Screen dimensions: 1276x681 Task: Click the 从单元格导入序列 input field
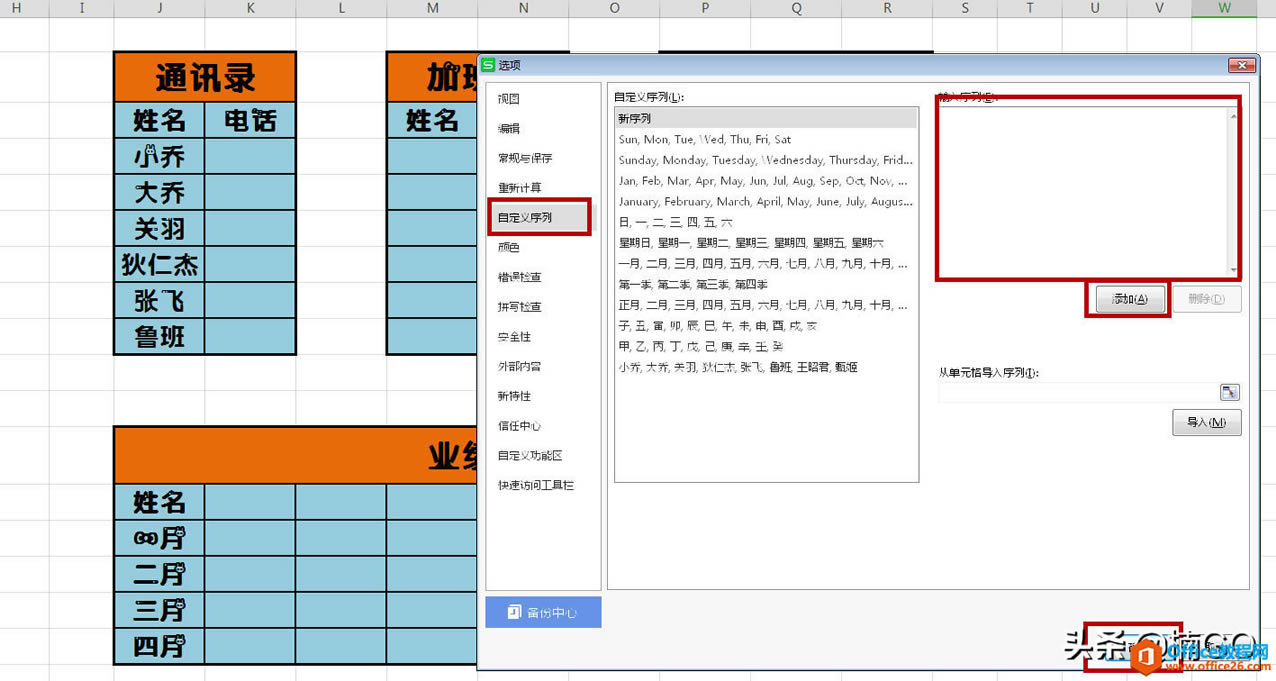pos(1078,393)
